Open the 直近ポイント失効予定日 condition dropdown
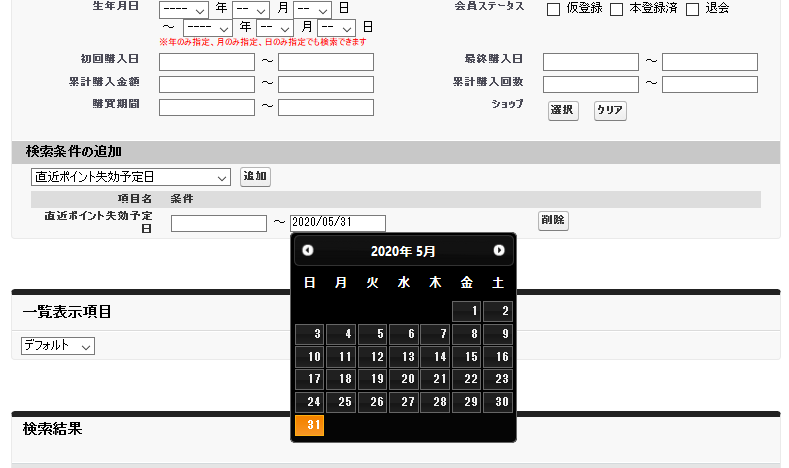Screen dimensions: 789x468 tap(131, 177)
